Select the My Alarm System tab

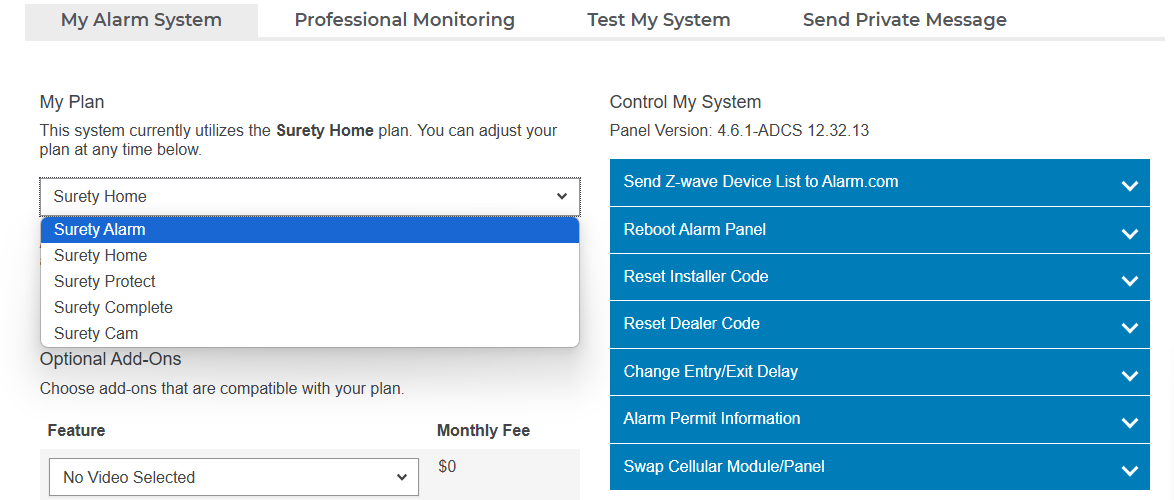tap(141, 20)
